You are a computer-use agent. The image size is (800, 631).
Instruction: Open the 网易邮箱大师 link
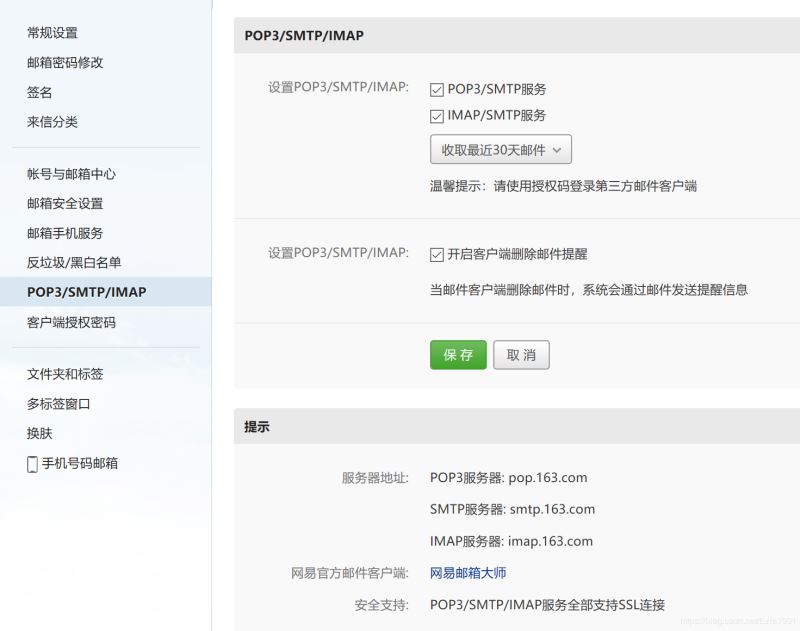(468, 573)
